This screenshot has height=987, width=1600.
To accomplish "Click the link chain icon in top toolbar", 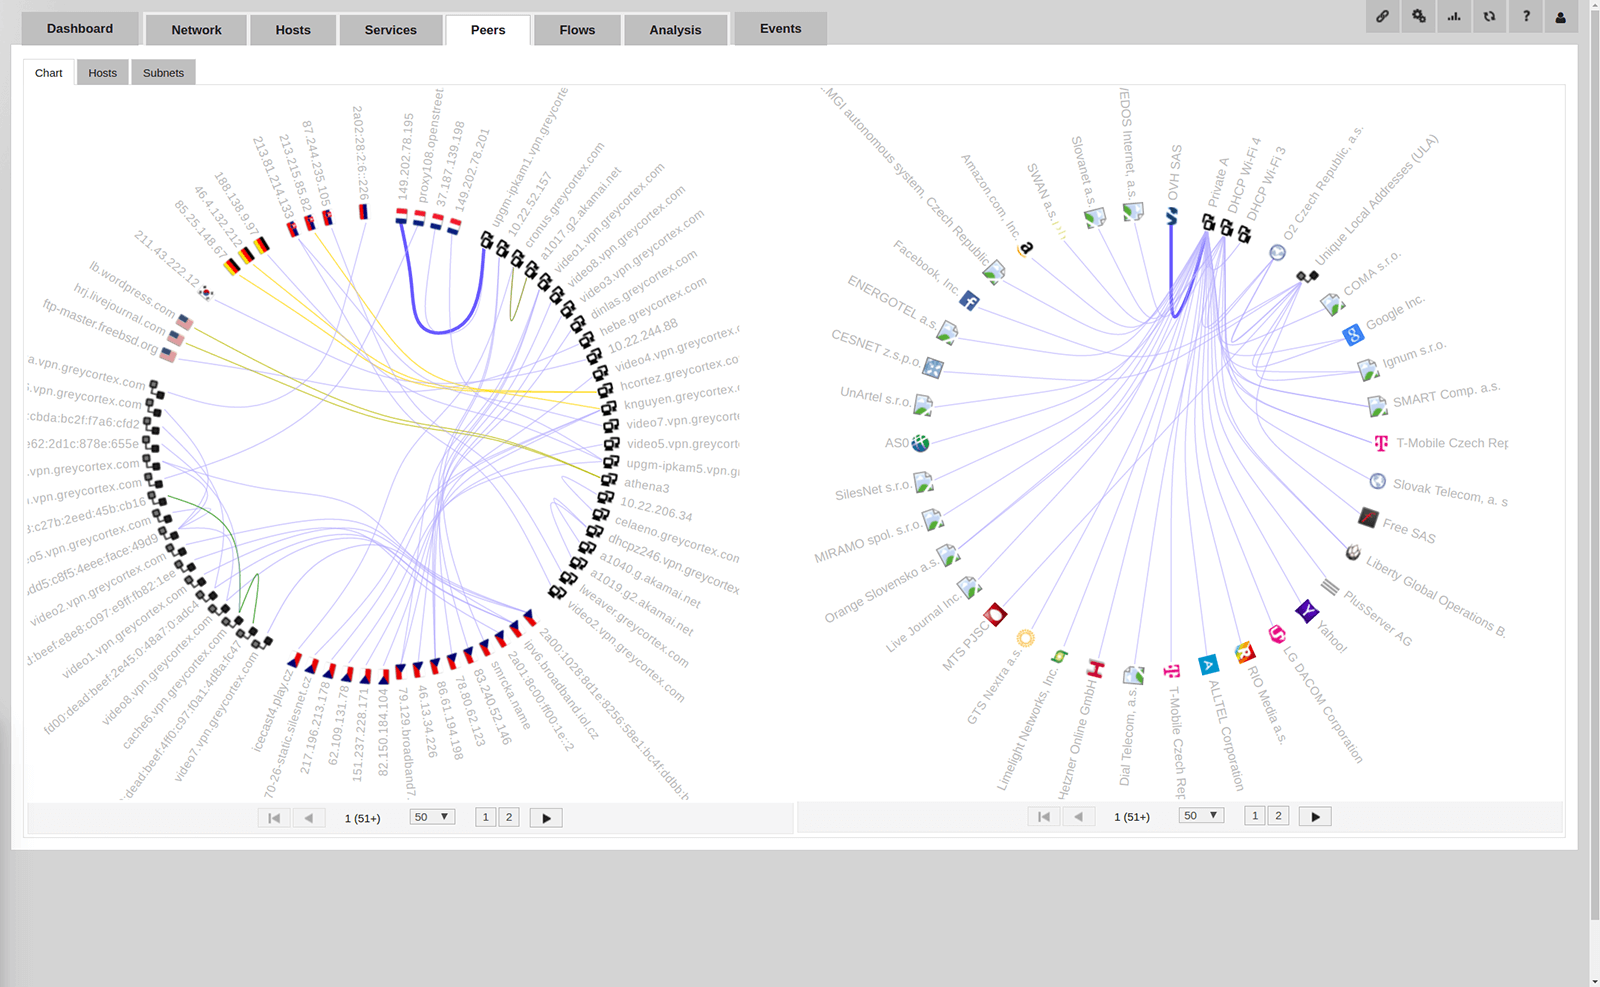I will click(x=1382, y=16).
